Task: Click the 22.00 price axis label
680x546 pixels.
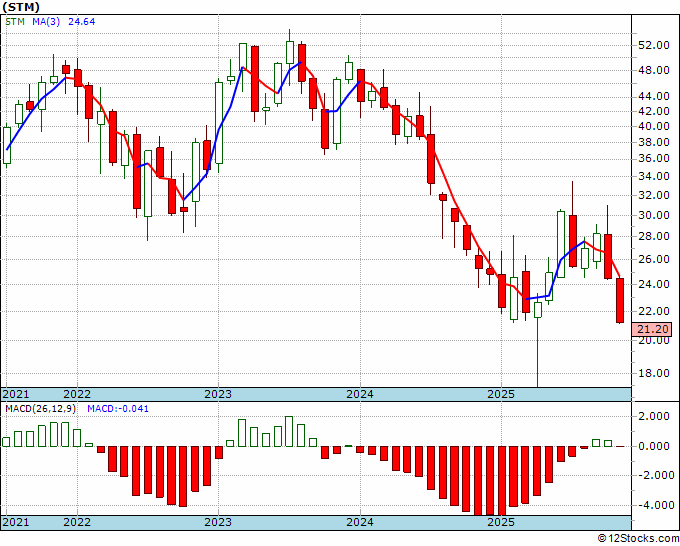Action: pos(654,311)
